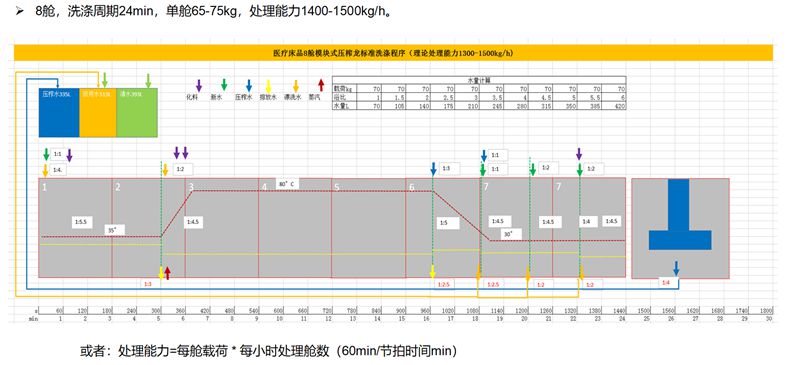Click the green 新水 legend arrow

(x=224, y=85)
